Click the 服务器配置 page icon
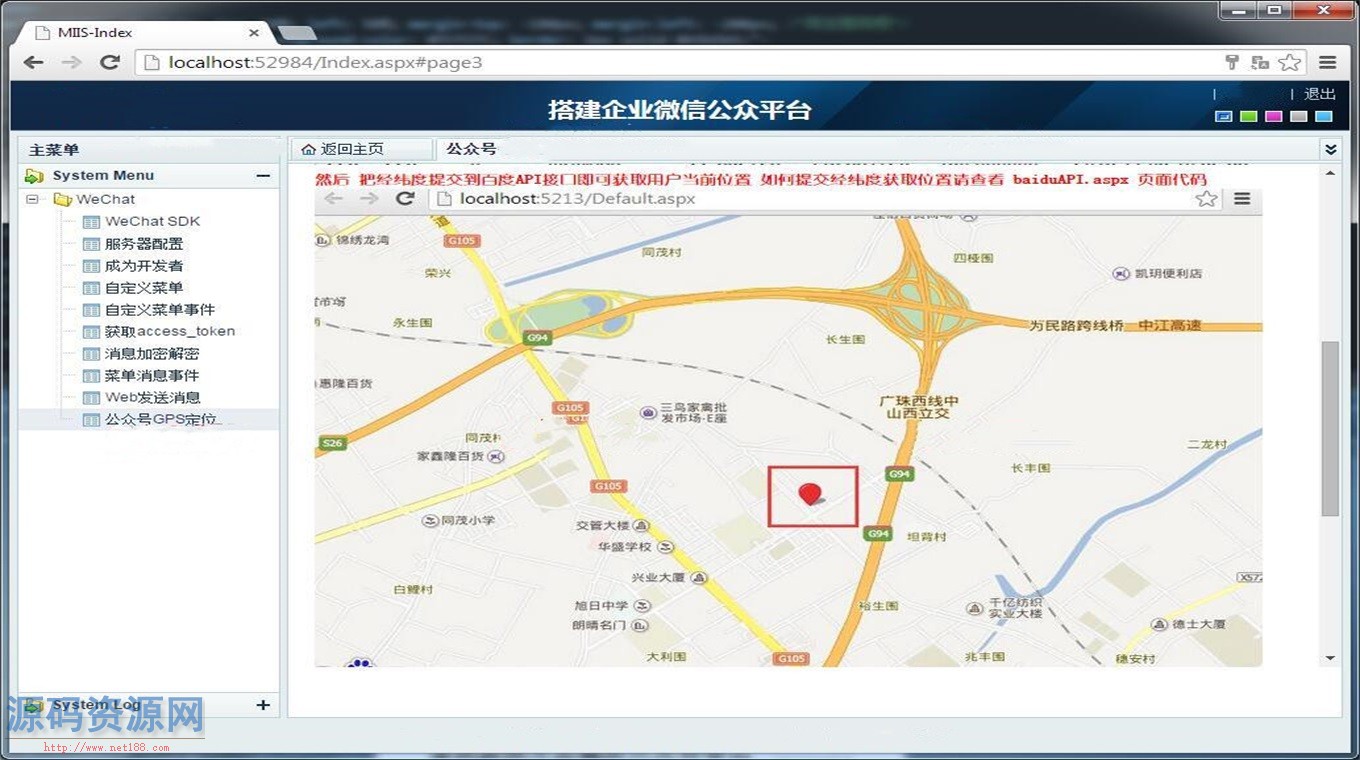 point(91,244)
